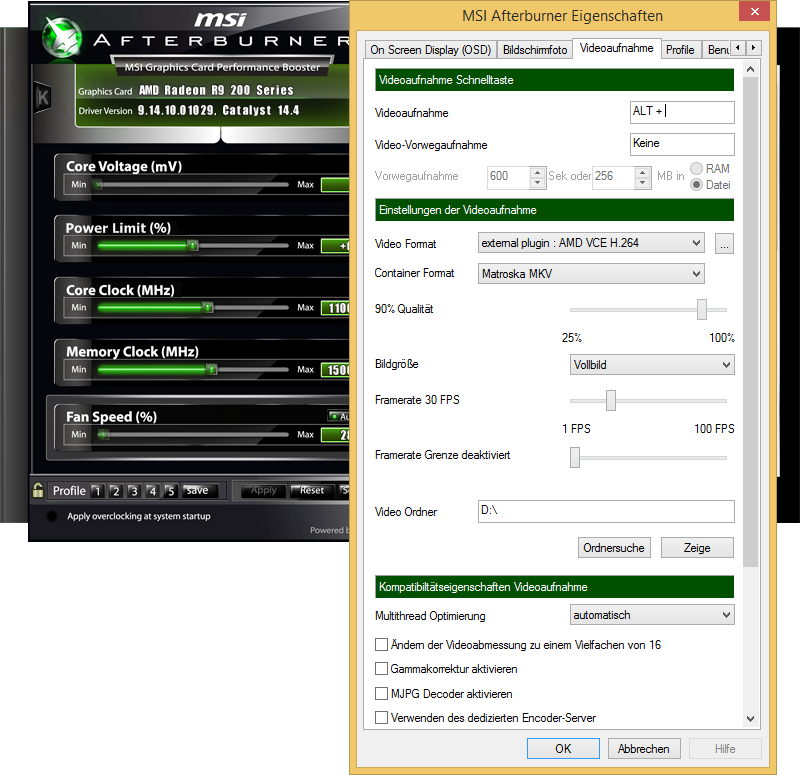Select profile slot 4 in Afterburner
The image size is (800, 775).
pos(152,491)
